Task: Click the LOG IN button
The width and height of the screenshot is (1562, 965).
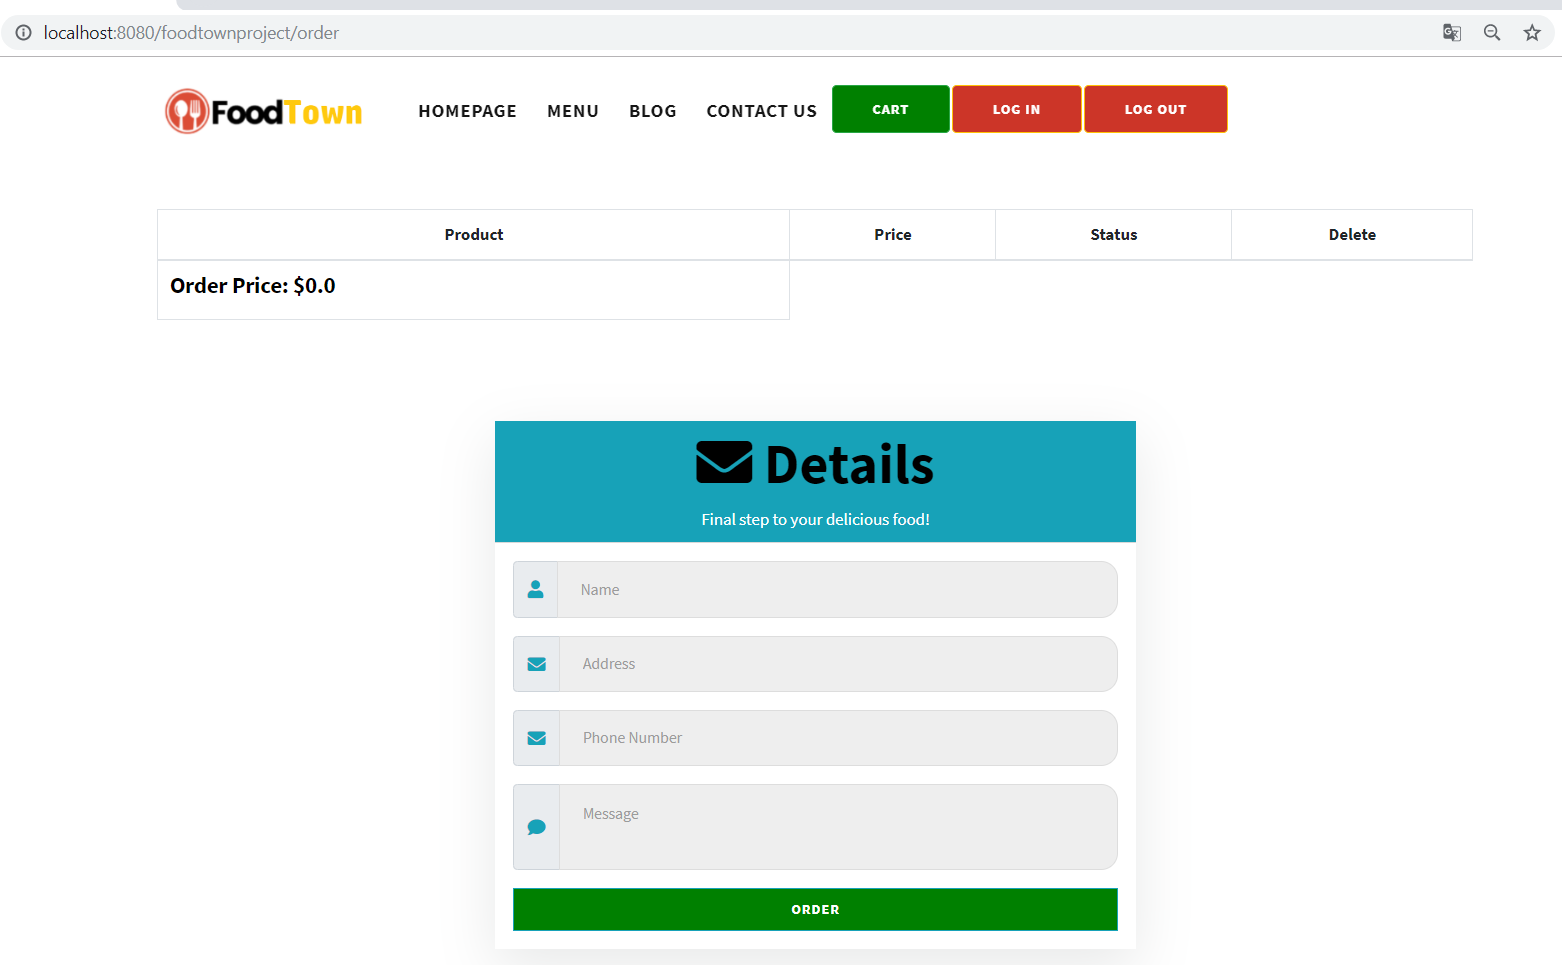Action: point(1017,109)
